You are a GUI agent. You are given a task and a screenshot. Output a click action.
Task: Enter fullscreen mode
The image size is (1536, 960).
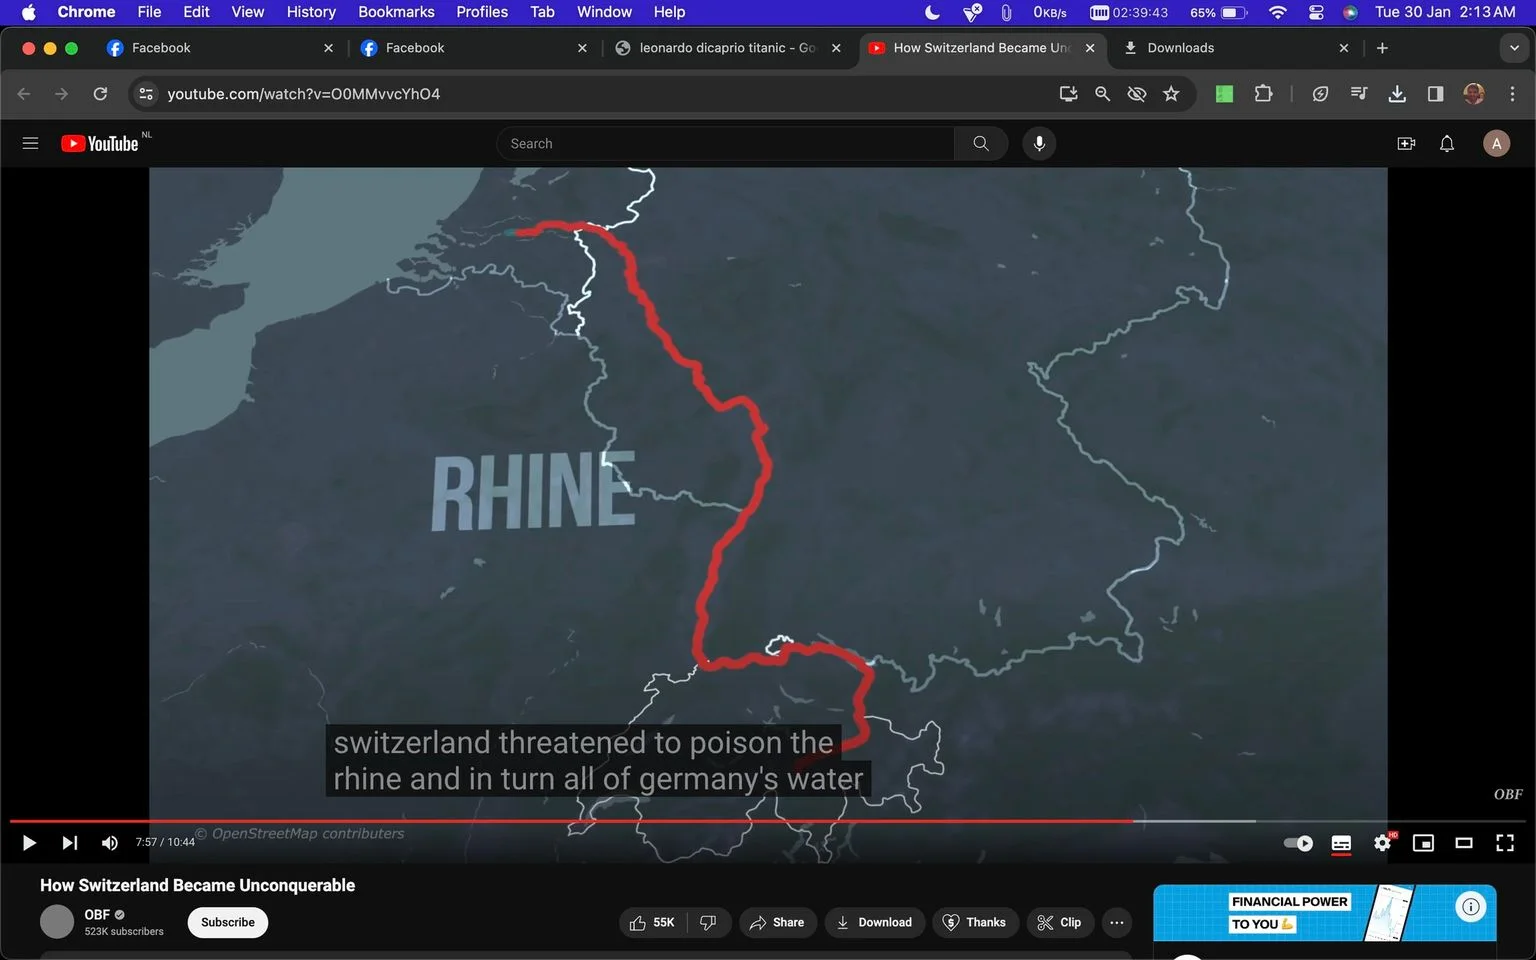[1505, 843]
